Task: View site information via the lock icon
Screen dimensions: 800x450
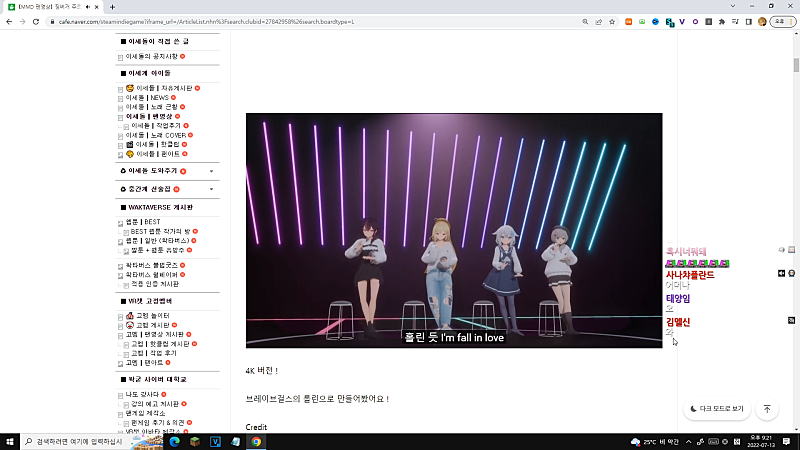Action: [52, 22]
